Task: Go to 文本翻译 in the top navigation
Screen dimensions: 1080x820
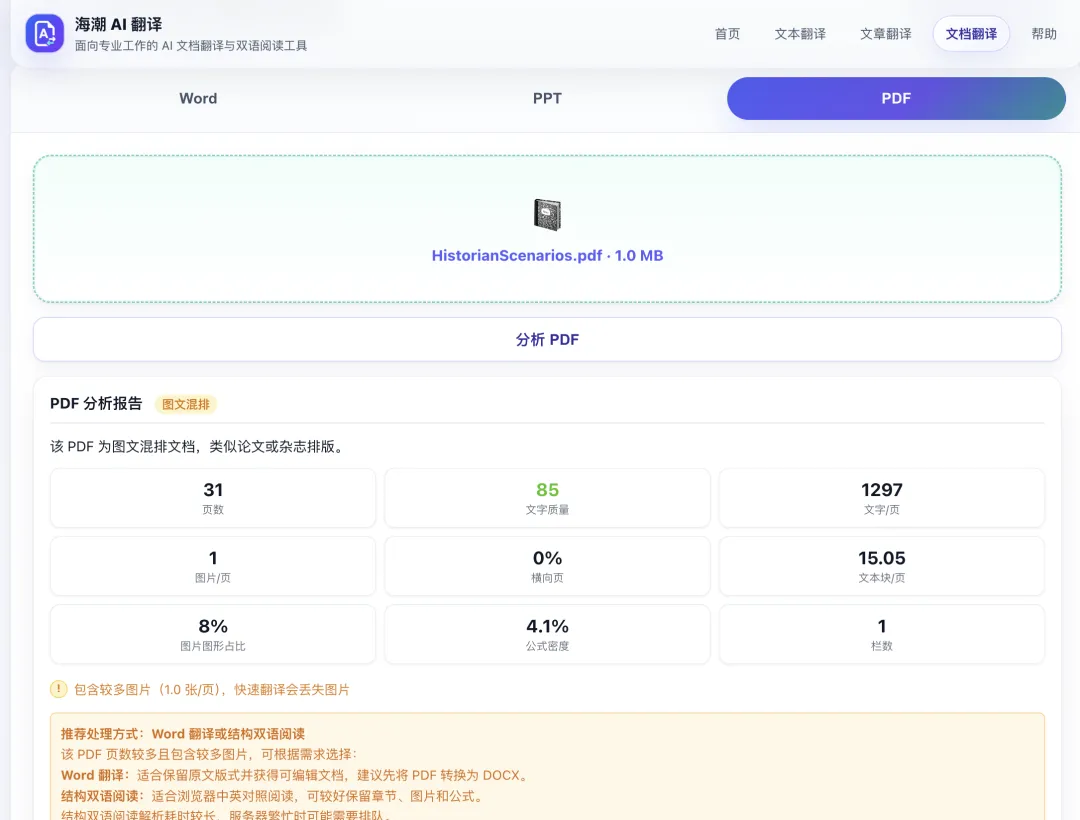Action: (x=800, y=34)
